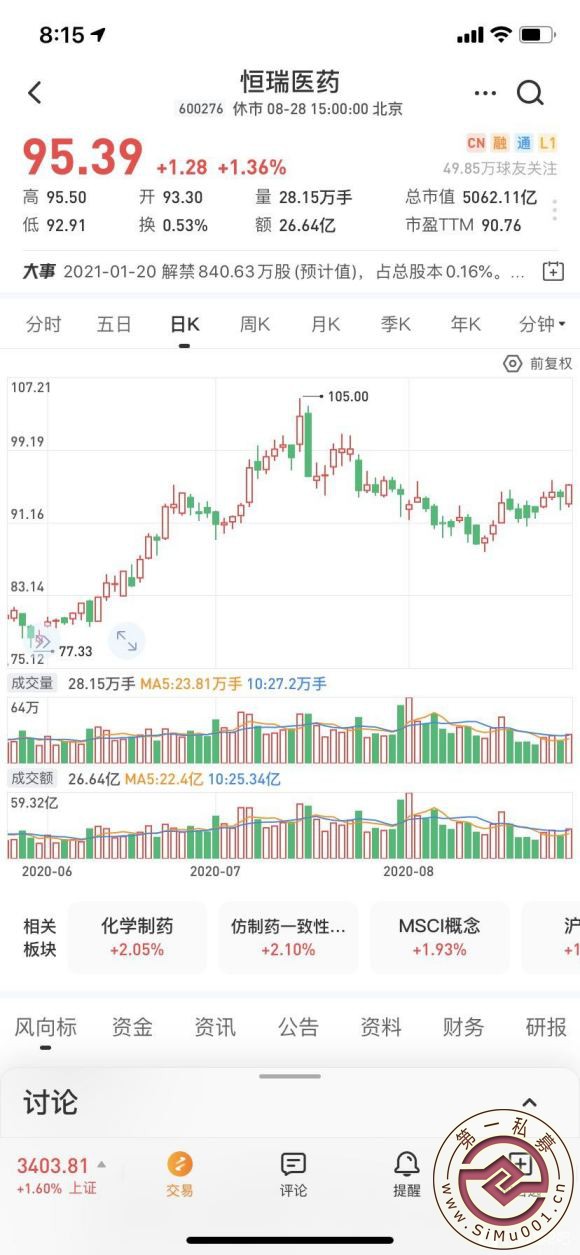Viewport: 580px width, 1255px height.
Task: Tap the vertical dots beside market cap
Action: pyautogui.click(x=554, y=210)
